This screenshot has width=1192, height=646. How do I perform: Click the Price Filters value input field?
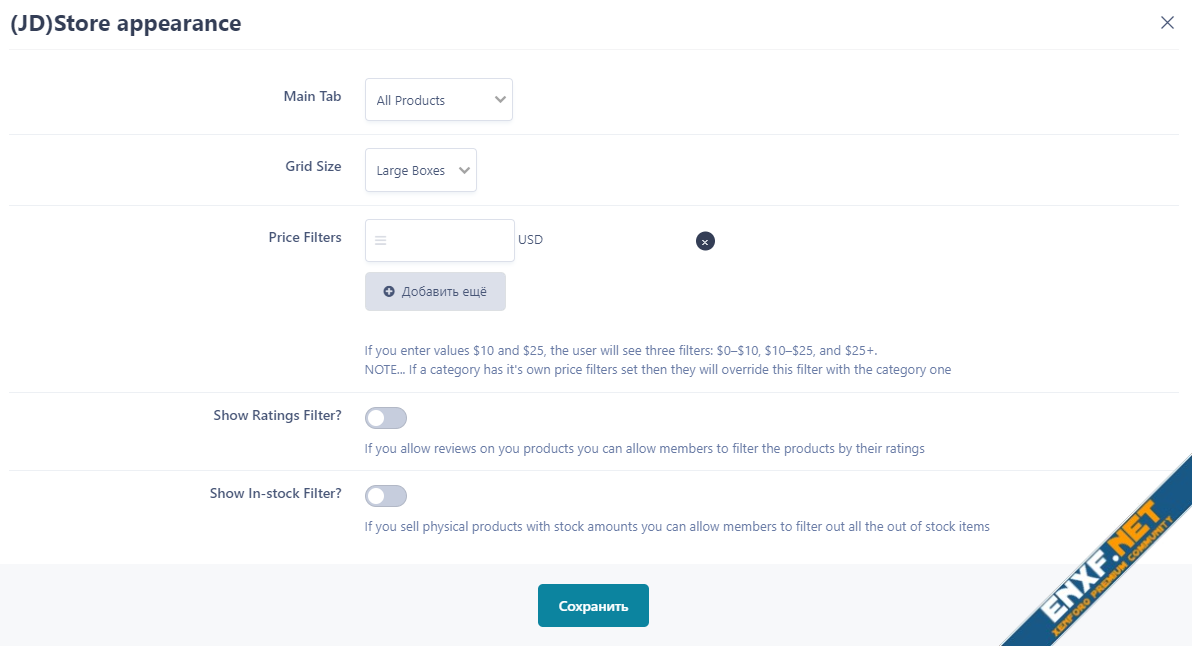[x=450, y=241]
